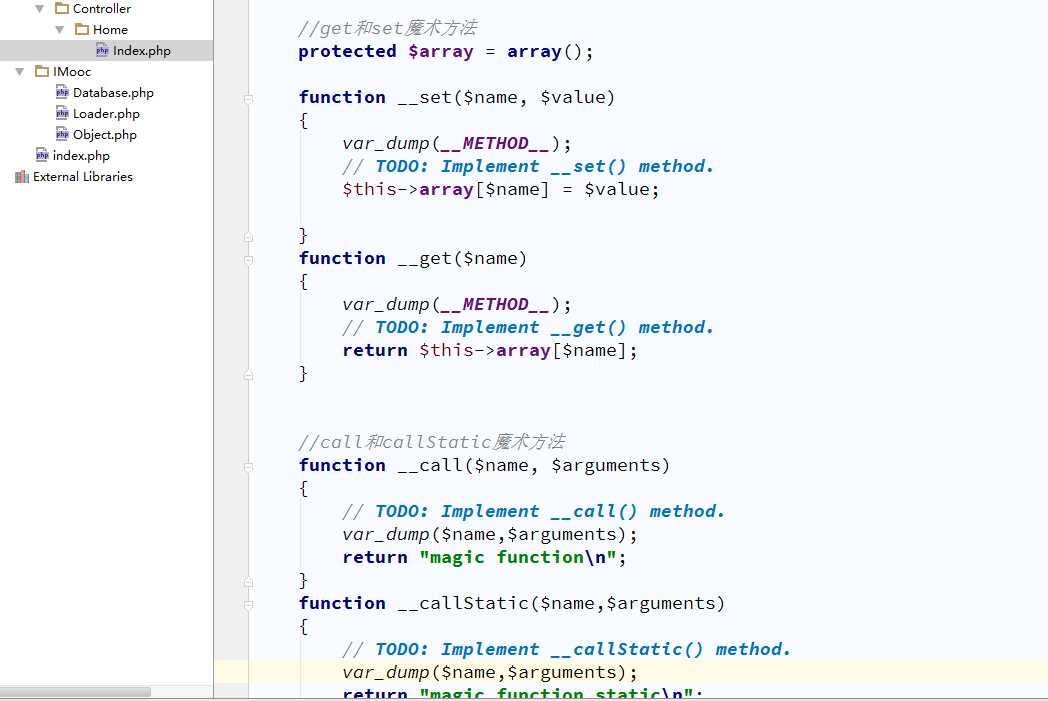1048x701 pixels.
Task: Open the root index.php file
Action: click(81, 155)
